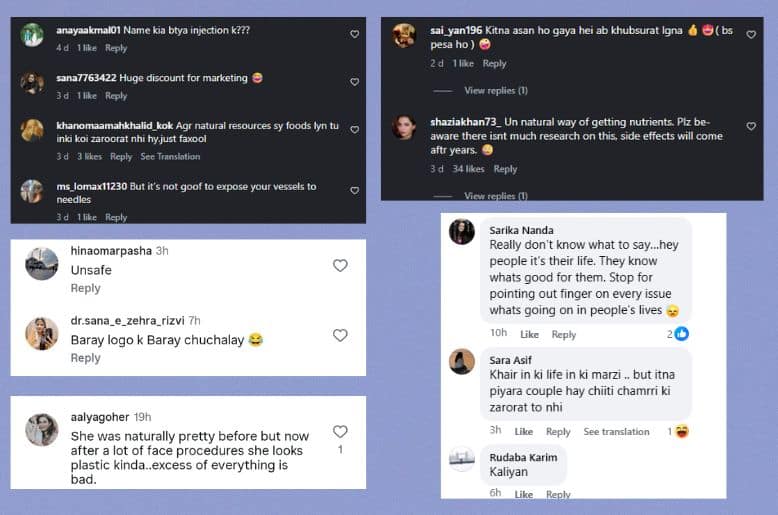
Task: Tap the heart beside shaziakhan73_'s comment
Action: click(751, 127)
